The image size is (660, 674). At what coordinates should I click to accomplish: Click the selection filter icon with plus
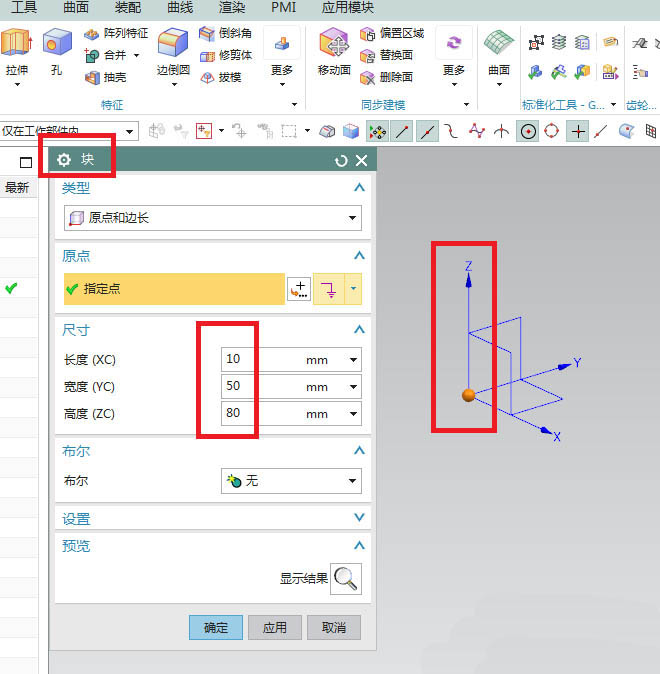204,131
